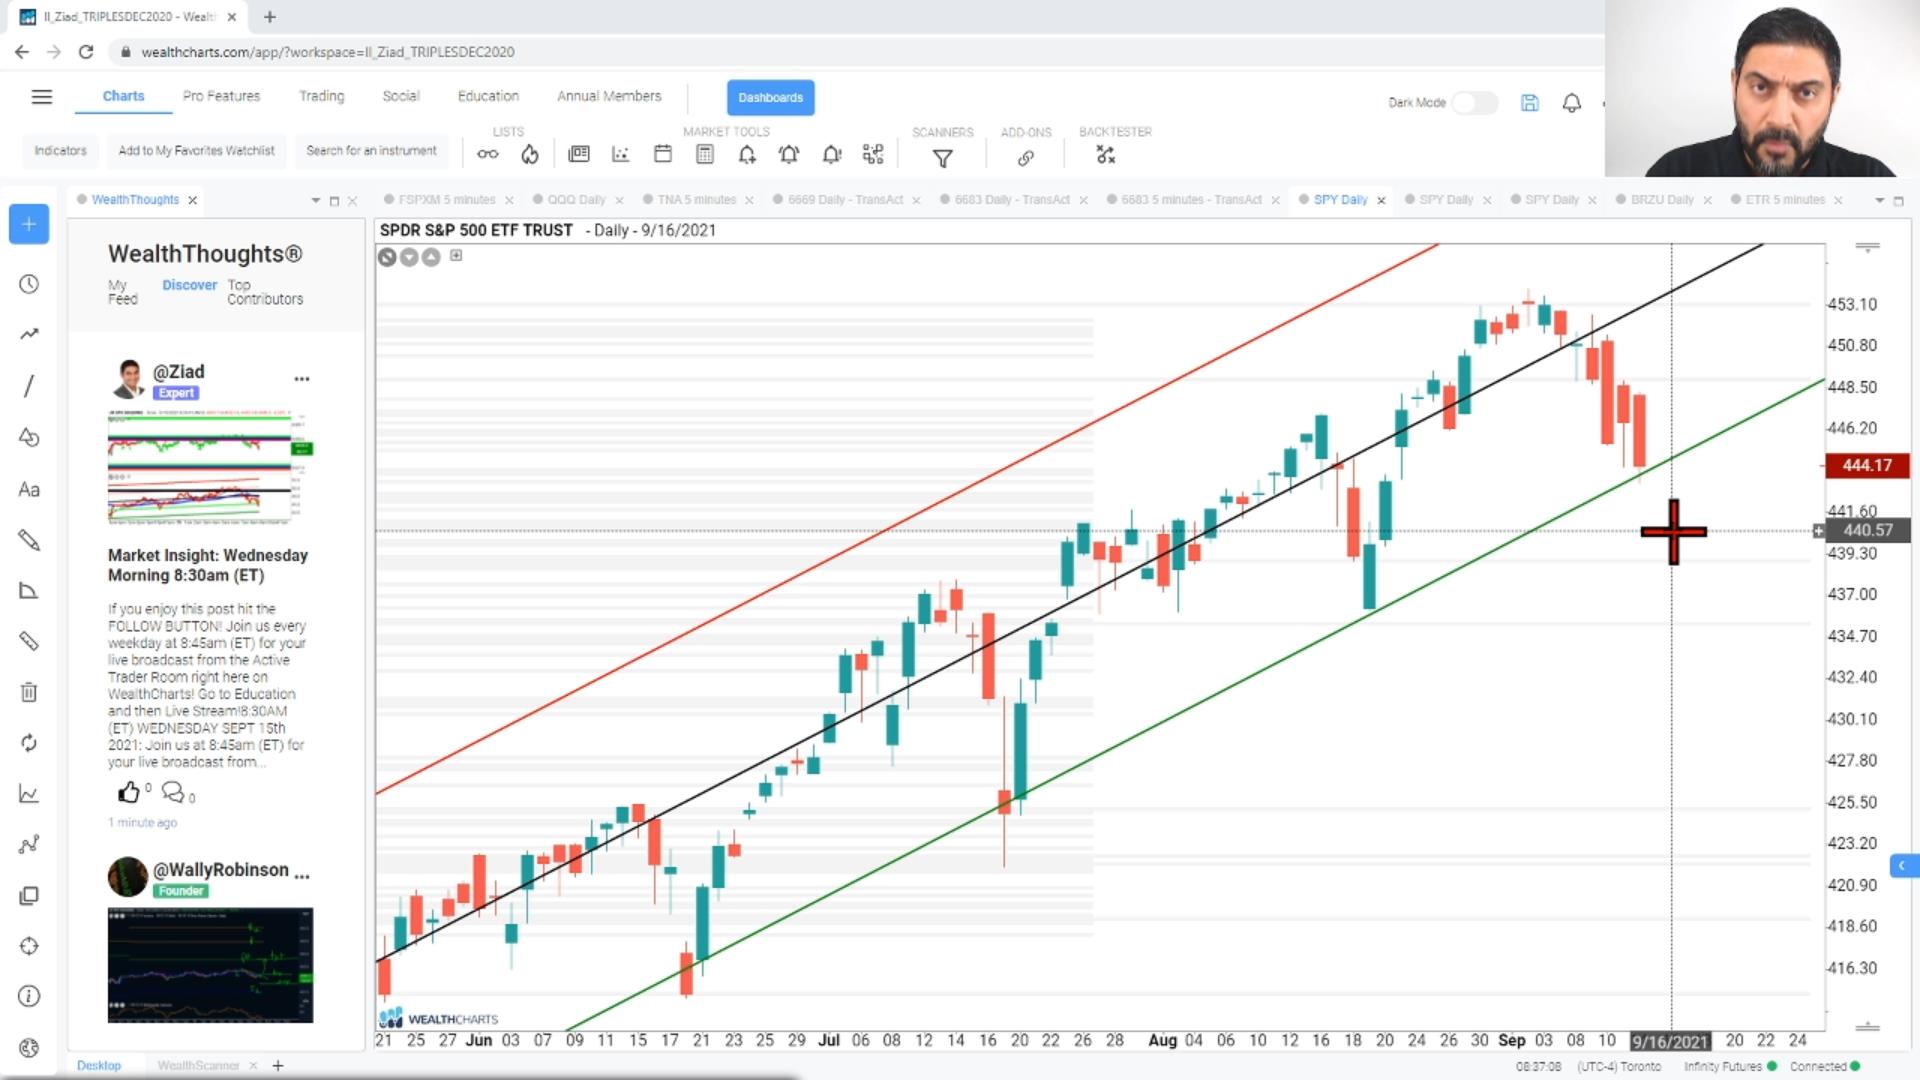Select the pencil drawing tool
Image resolution: width=1920 pixels, height=1080 pixels.
29,540
